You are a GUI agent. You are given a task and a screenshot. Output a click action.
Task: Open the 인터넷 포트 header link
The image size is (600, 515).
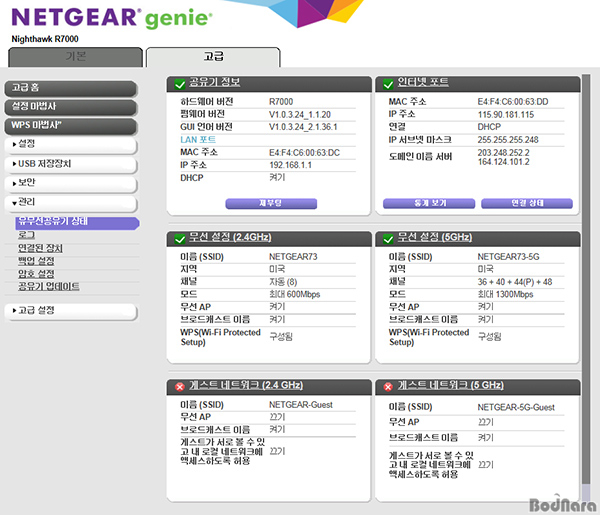tap(423, 82)
